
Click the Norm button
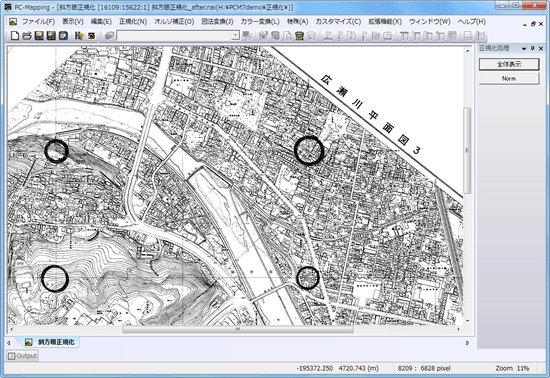tap(509, 78)
